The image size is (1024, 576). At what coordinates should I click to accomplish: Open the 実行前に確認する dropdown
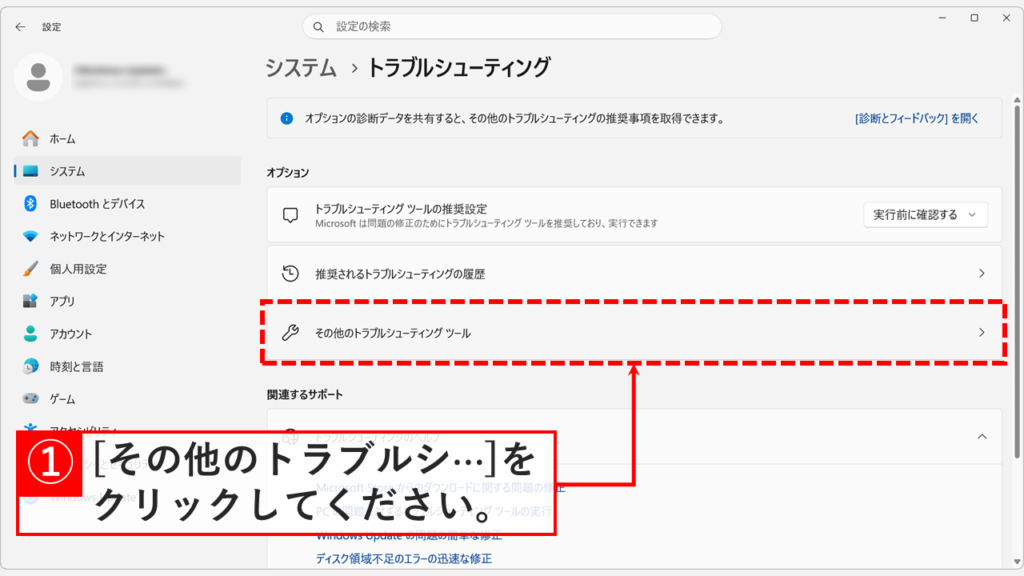click(925, 214)
